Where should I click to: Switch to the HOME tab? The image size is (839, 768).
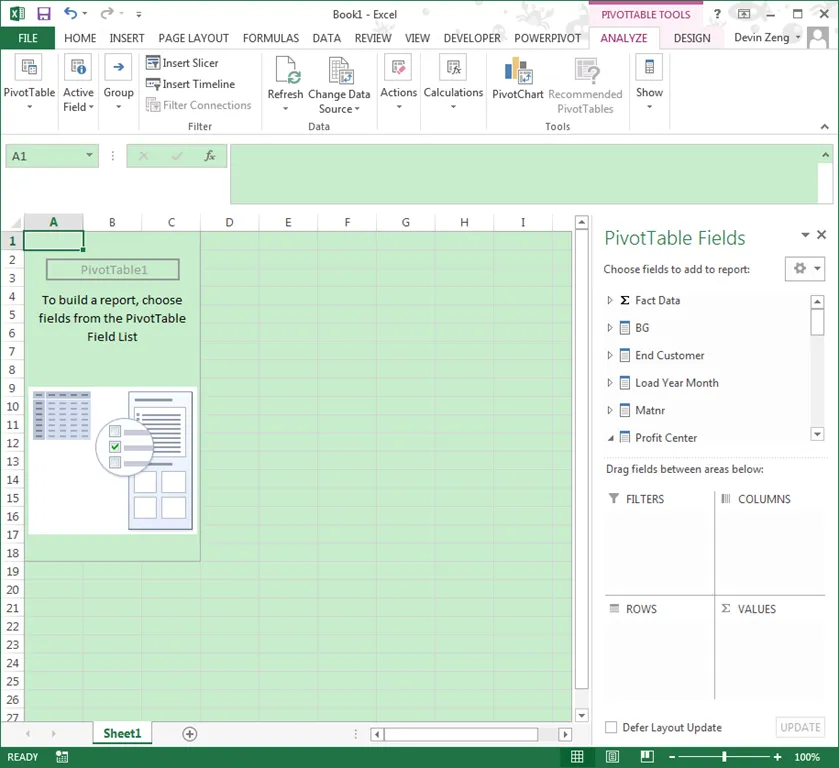click(x=80, y=38)
